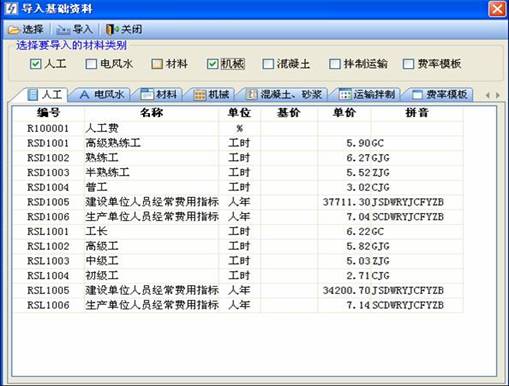The image size is (509, 386).
Task: Open the 费率模板 tab
Action: tap(439, 95)
